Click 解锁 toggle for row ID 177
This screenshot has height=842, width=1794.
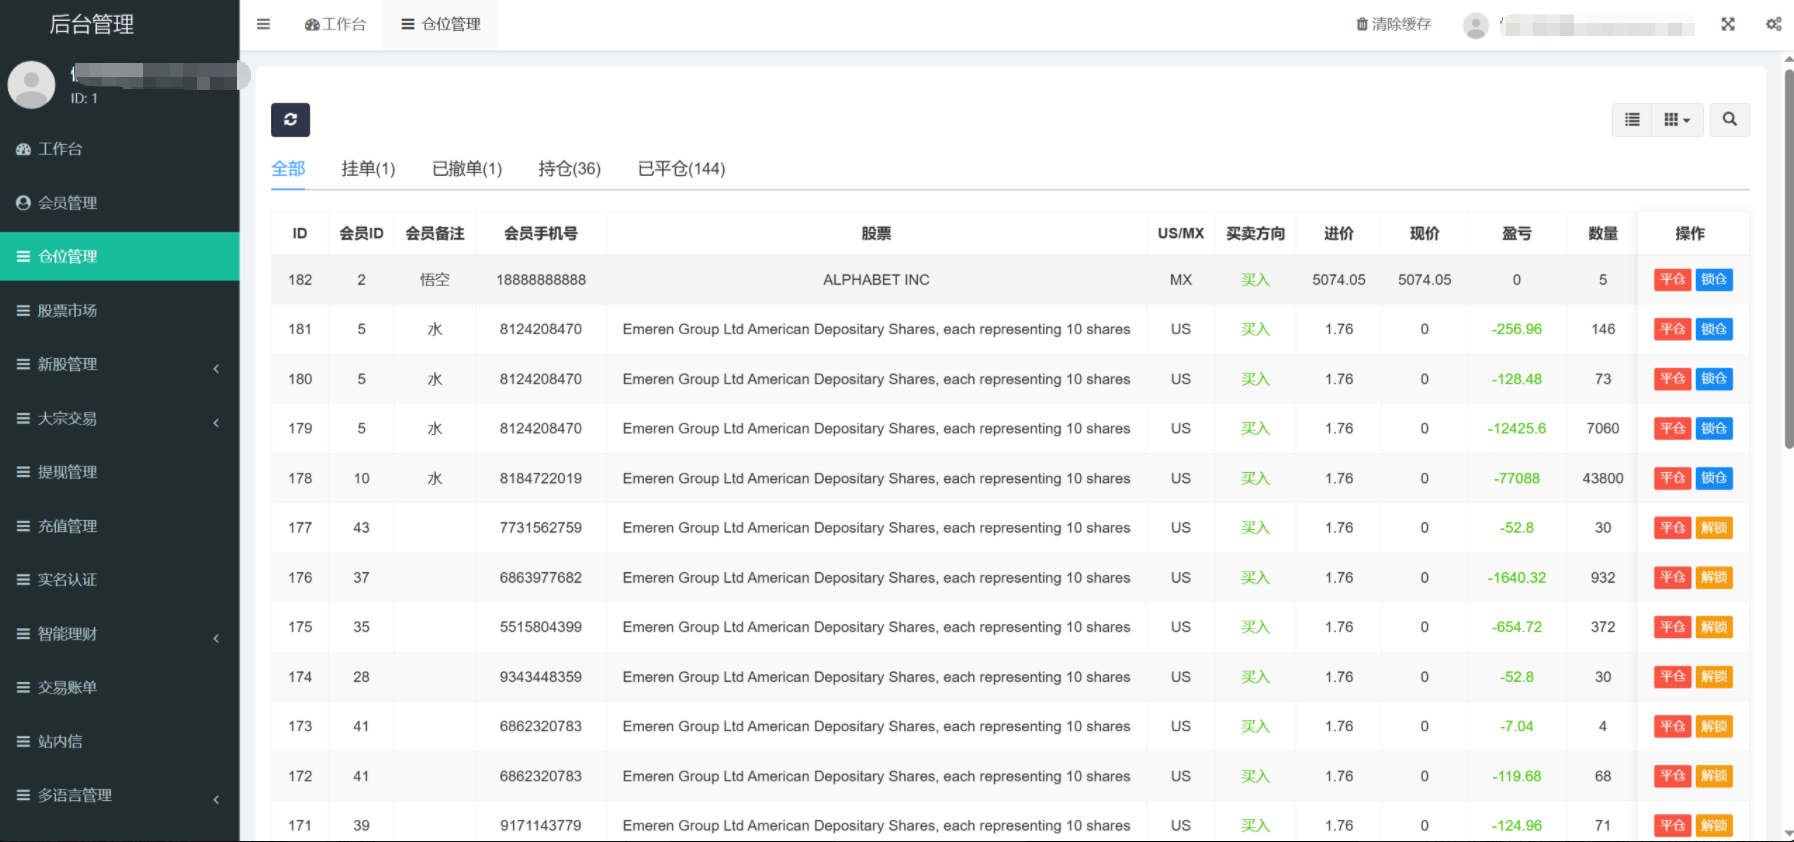(1714, 528)
